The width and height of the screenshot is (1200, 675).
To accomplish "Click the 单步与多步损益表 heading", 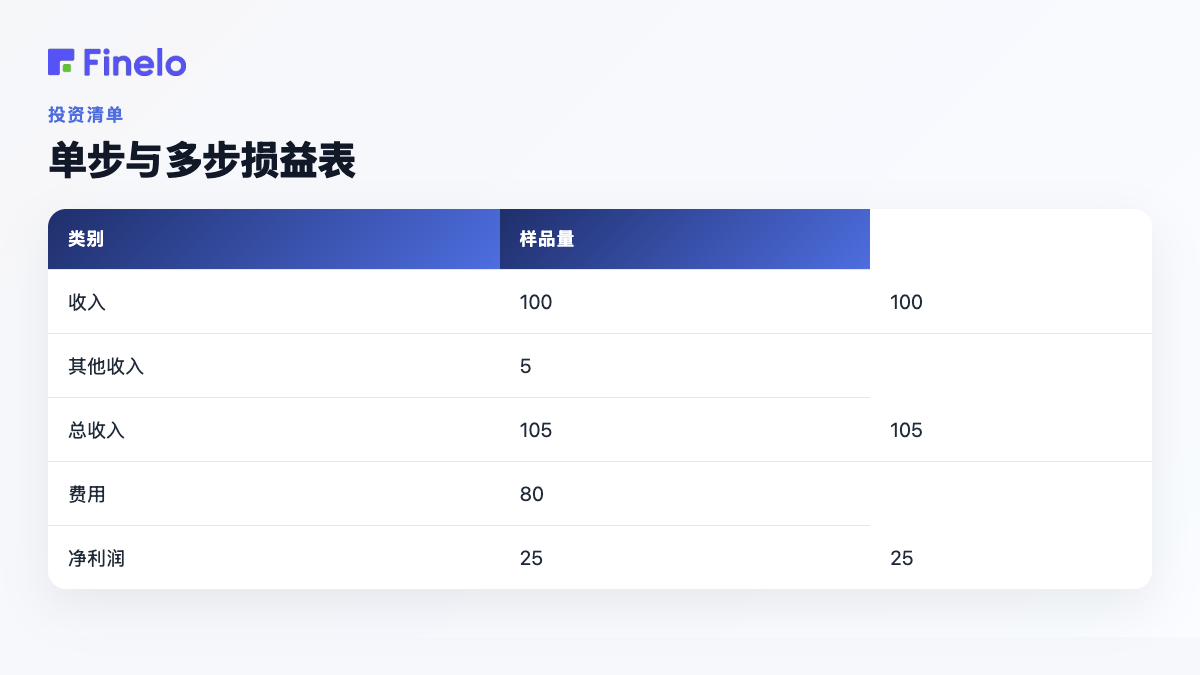I will pyautogui.click(x=202, y=162).
